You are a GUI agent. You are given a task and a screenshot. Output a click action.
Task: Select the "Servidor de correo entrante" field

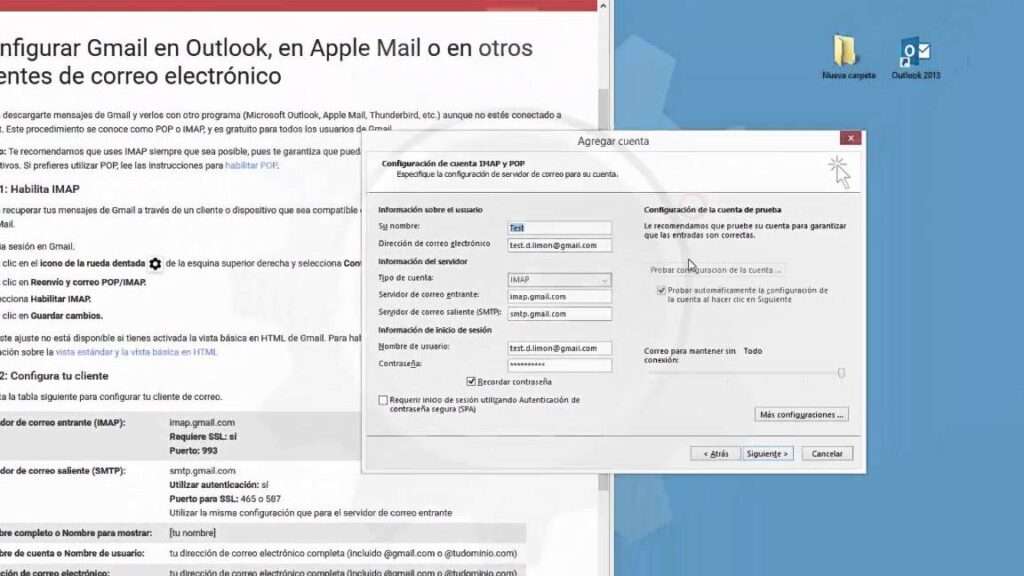[558, 296]
